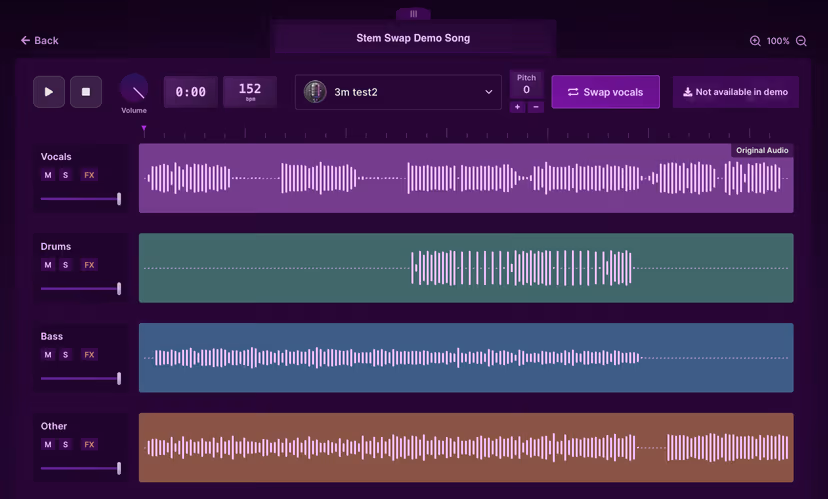Click the microphone avatar of 3m test2
This screenshot has height=499, width=828.
[x=315, y=92]
